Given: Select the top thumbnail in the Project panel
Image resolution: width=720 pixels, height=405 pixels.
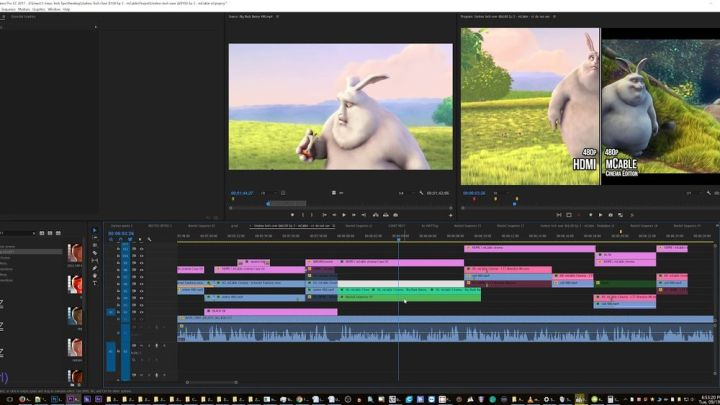Looking at the screenshot, I should click(x=75, y=253).
